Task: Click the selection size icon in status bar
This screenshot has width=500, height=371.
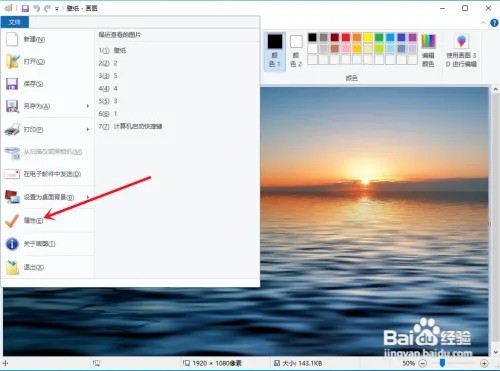Action: click(x=96, y=363)
